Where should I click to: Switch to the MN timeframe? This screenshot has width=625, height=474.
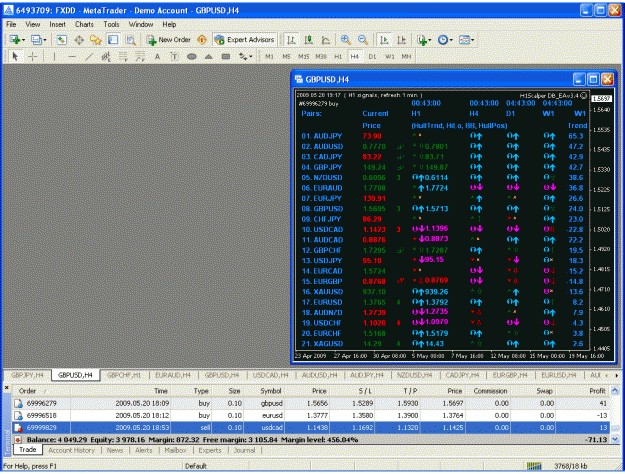[x=406, y=57]
